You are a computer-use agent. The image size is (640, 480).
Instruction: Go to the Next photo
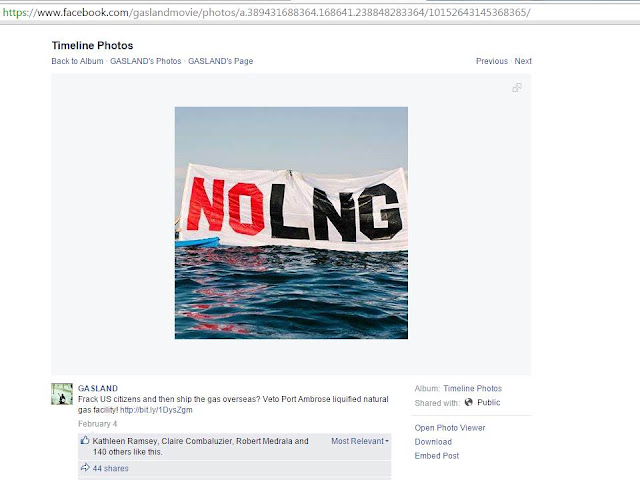tap(523, 61)
